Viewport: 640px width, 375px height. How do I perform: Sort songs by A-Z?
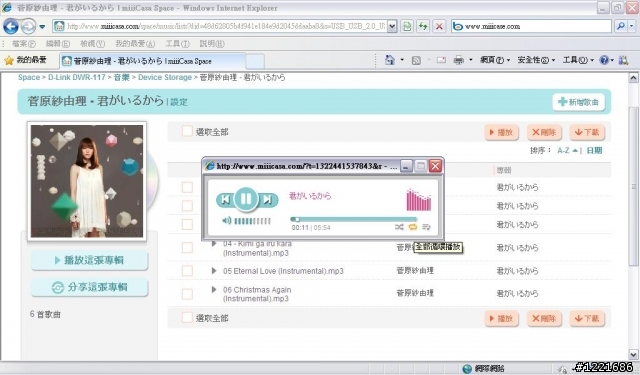[x=567, y=151]
